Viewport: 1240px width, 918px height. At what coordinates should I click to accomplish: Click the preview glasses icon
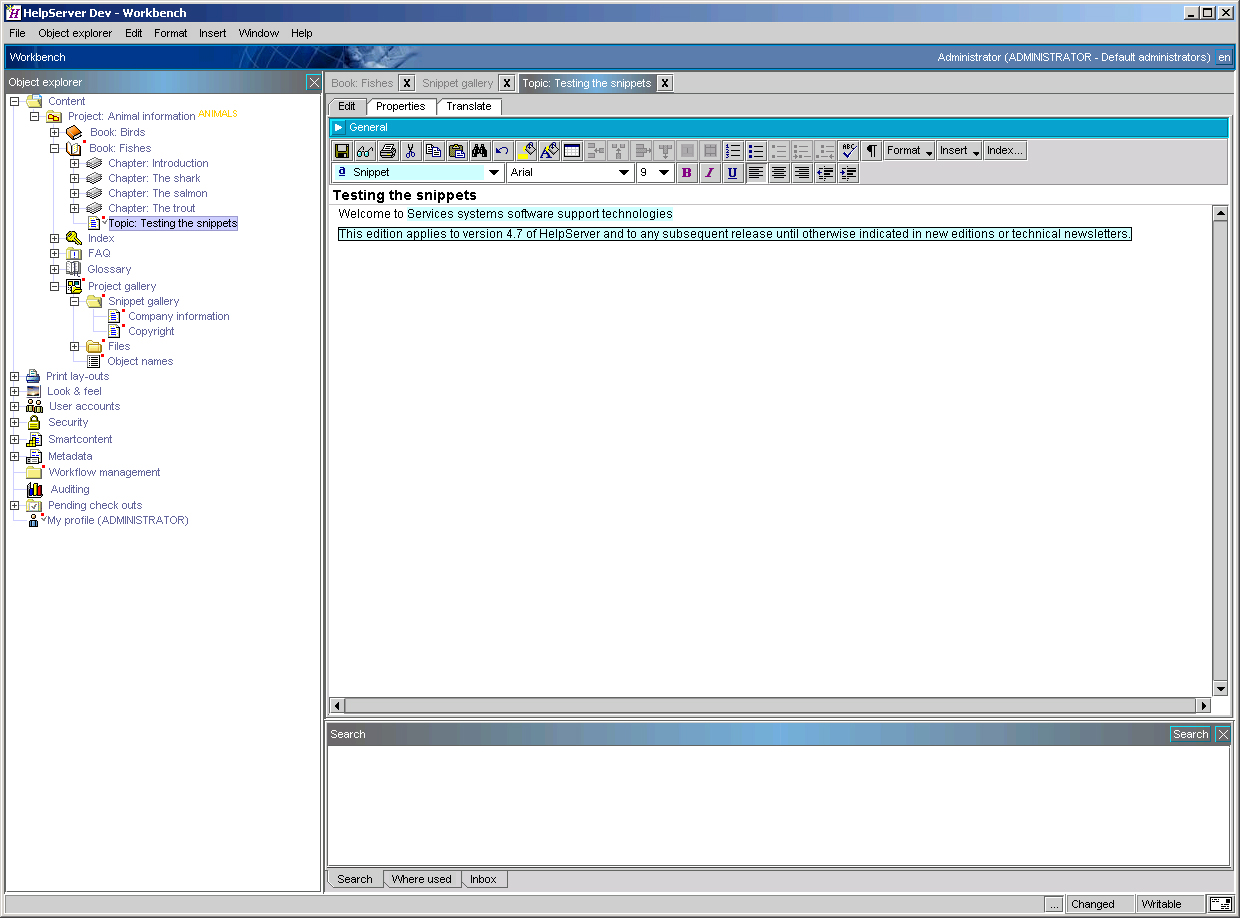tap(365, 151)
